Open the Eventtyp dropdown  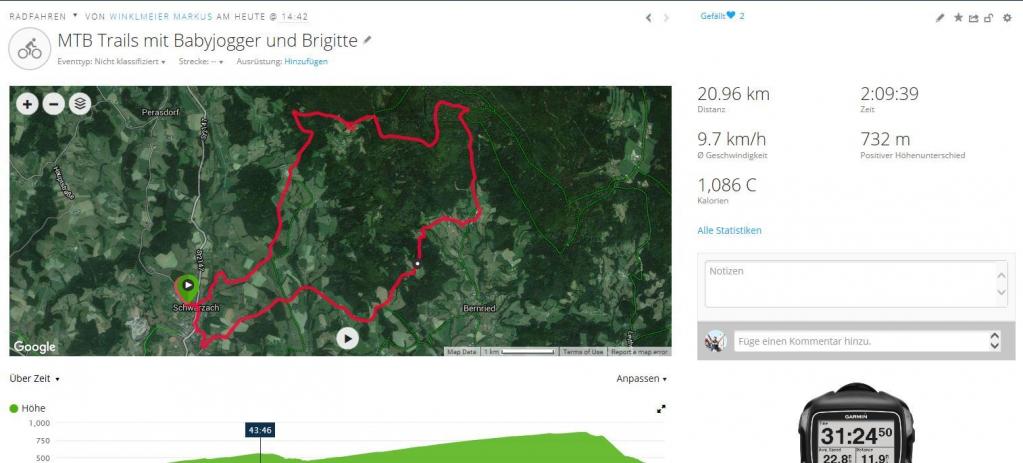click(129, 61)
